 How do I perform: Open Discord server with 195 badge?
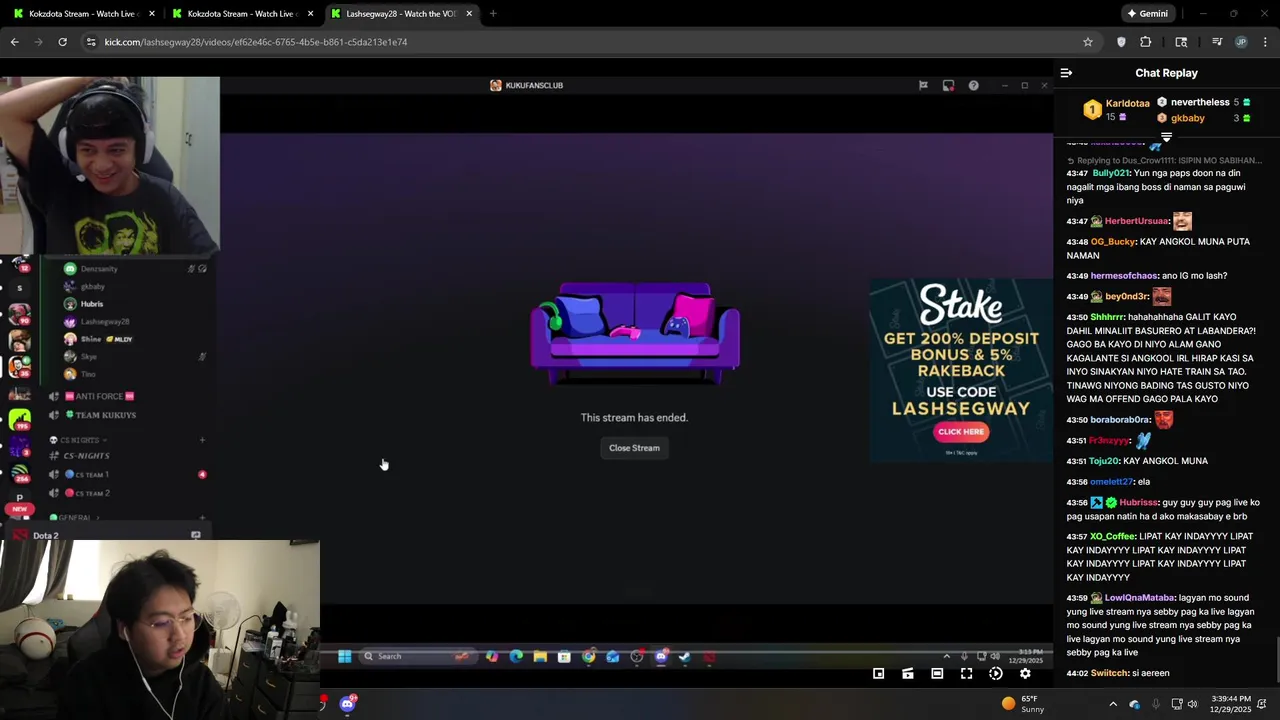pos(20,421)
